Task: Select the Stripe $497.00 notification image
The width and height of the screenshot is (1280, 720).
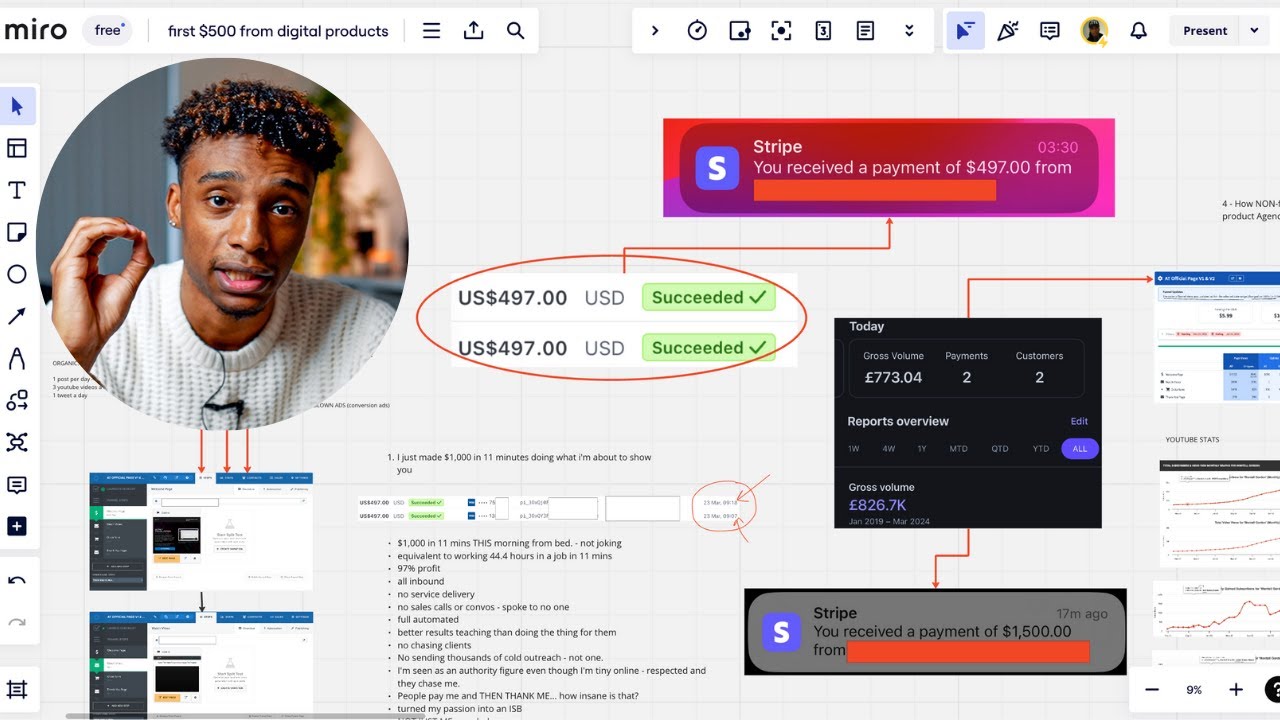Action: tap(889, 167)
